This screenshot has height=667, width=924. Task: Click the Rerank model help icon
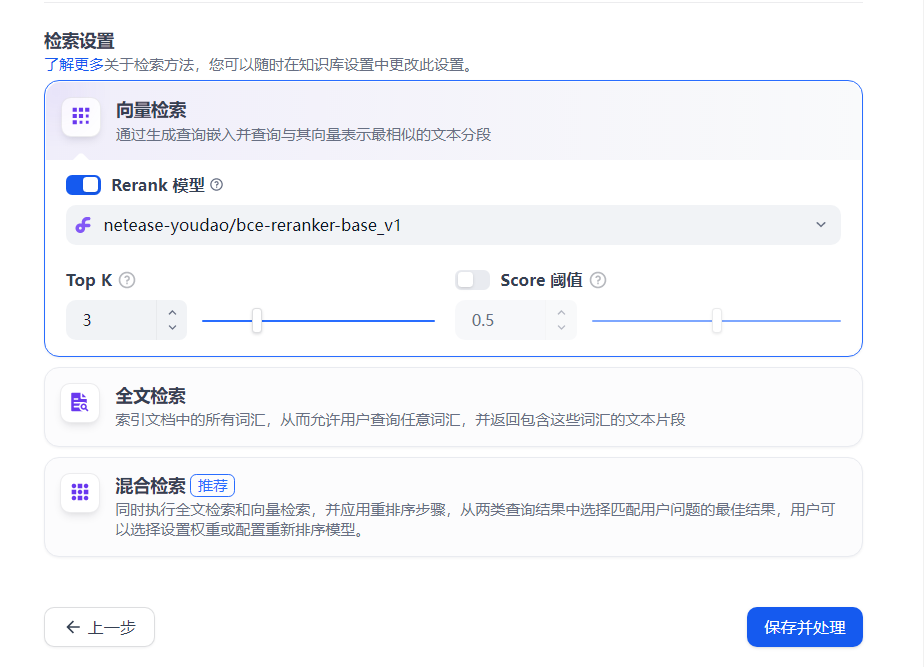(217, 185)
